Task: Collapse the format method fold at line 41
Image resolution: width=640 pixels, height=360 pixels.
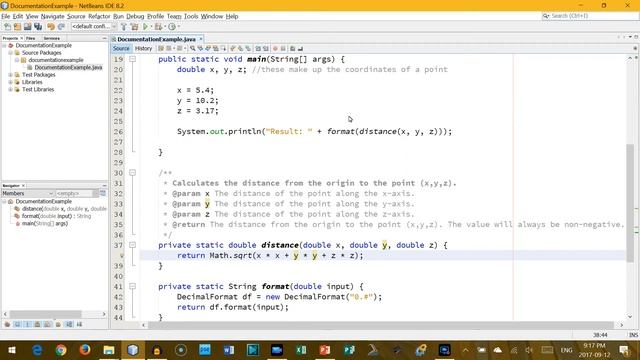Action: pos(132,286)
